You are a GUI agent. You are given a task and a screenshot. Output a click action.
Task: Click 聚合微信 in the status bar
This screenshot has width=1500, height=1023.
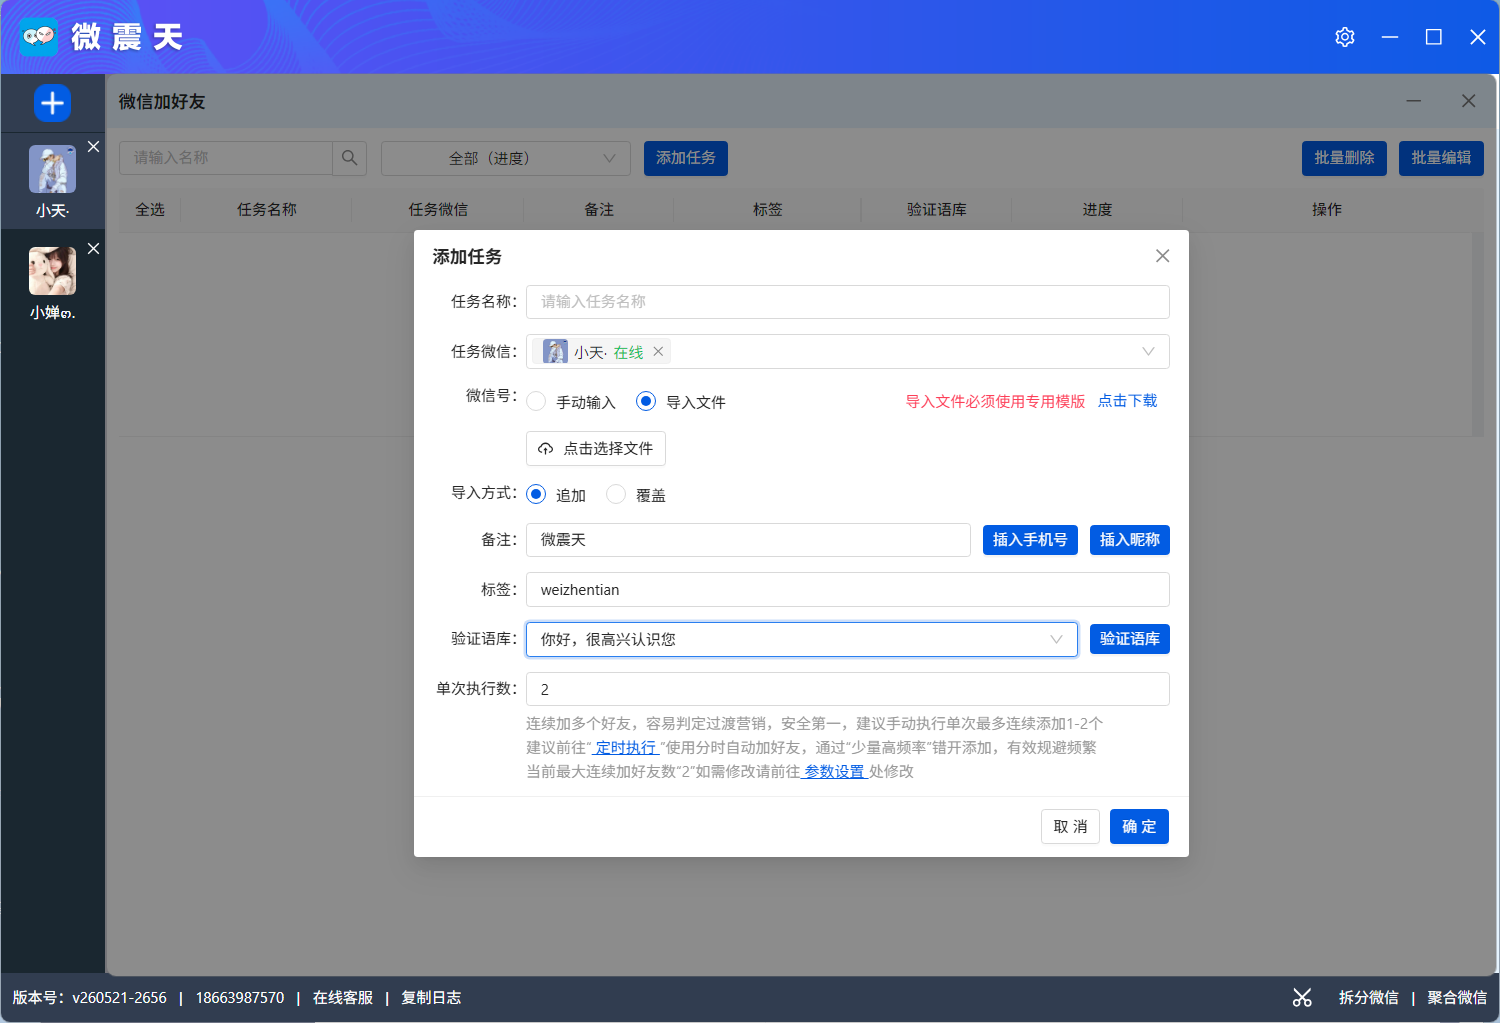(x=1457, y=997)
